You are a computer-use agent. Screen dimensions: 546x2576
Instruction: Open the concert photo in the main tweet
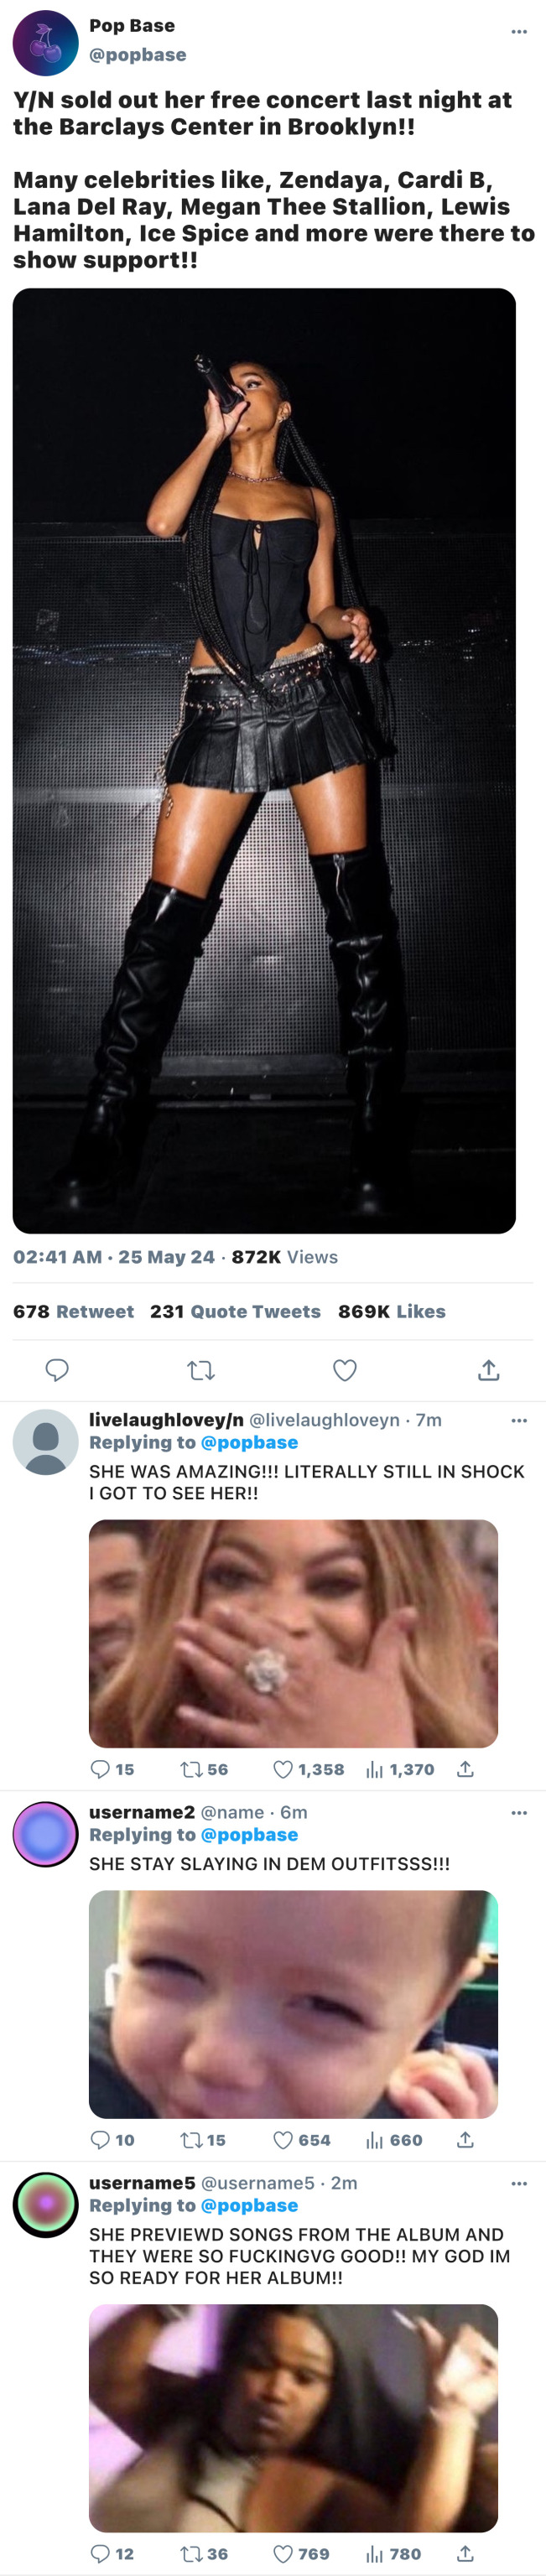pyautogui.click(x=264, y=760)
